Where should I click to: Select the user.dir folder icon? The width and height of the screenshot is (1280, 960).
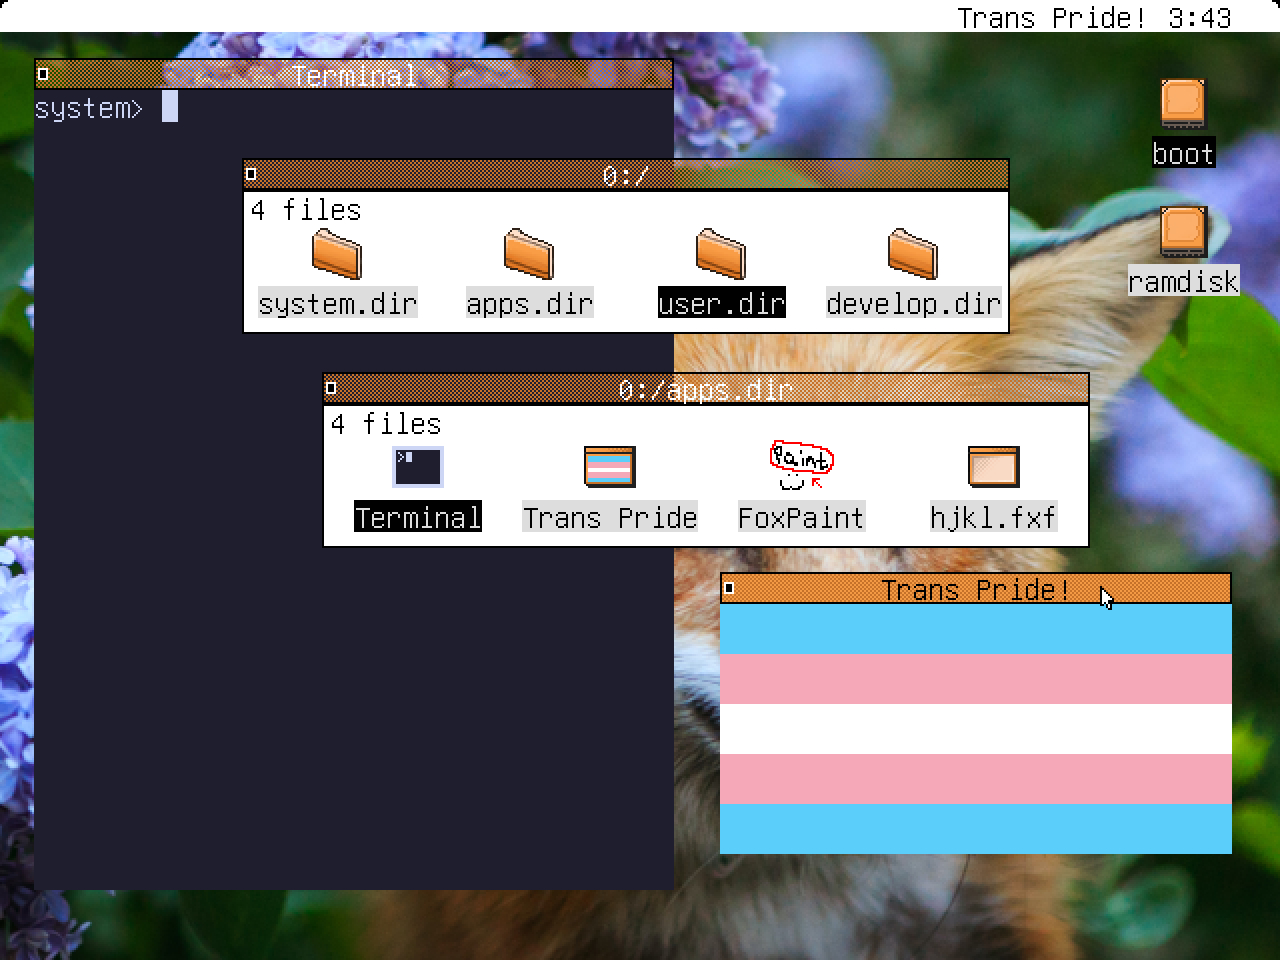721,254
